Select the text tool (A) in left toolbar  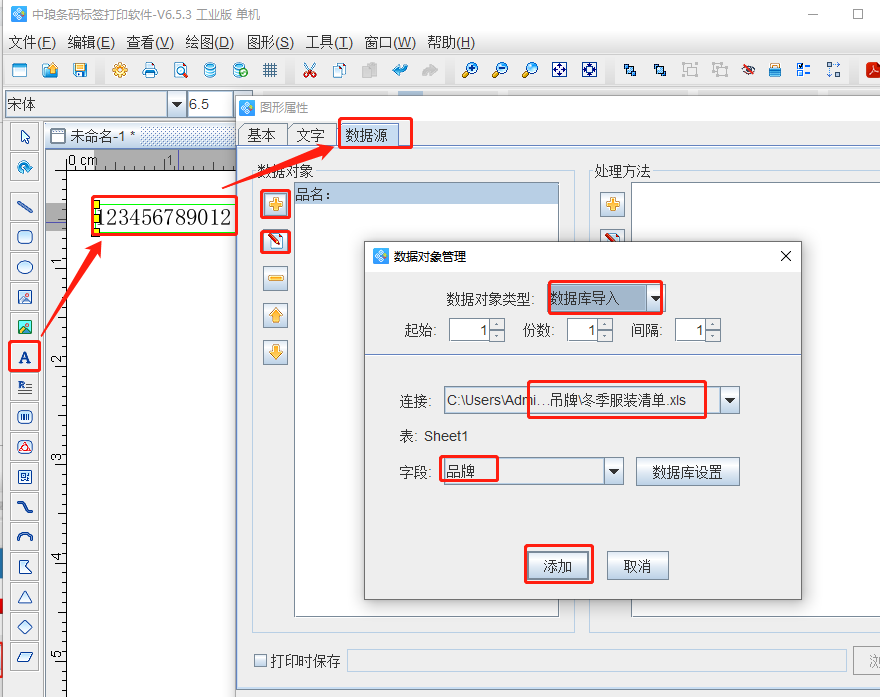(25, 357)
